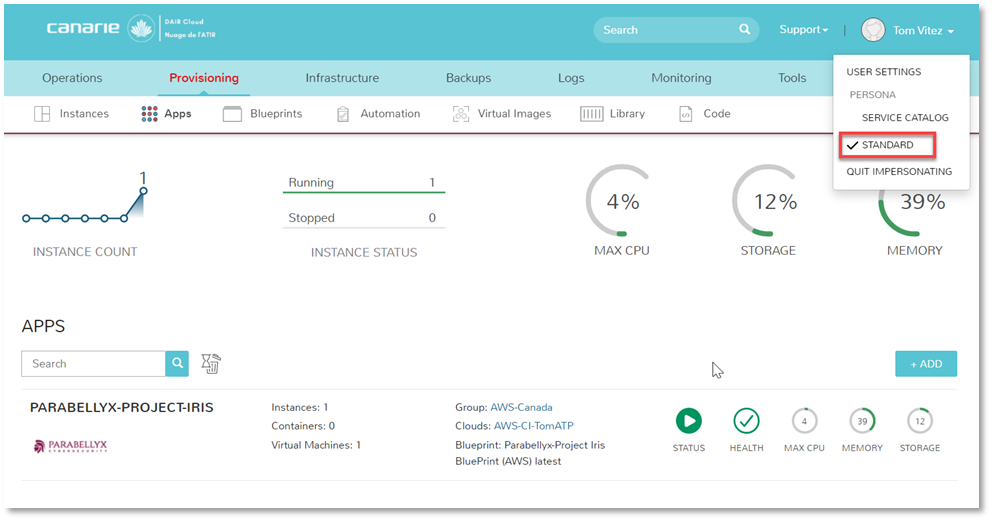Click the + ADD button

pyautogui.click(x=925, y=364)
